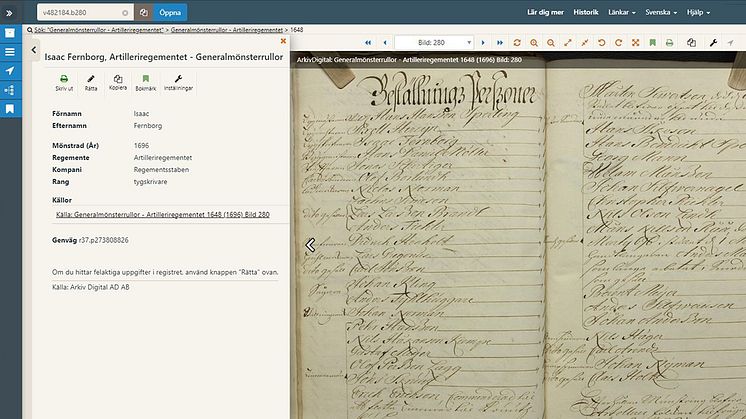
Task: Open the Historik menu item
Action: point(587,13)
